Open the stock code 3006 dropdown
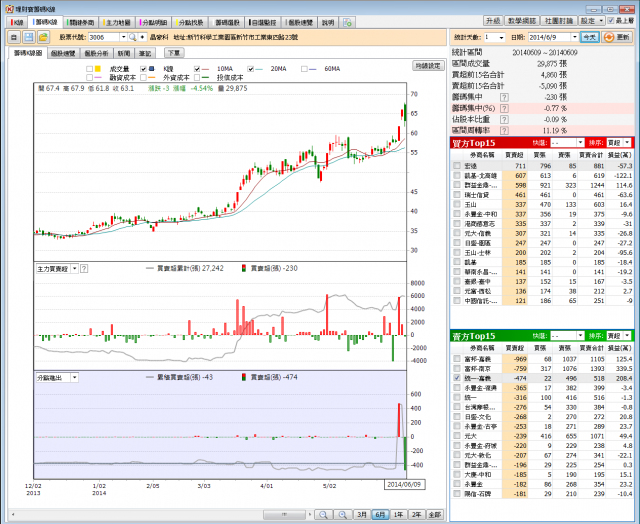Viewport: 640px width, 524px height. pyautogui.click(x=123, y=37)
